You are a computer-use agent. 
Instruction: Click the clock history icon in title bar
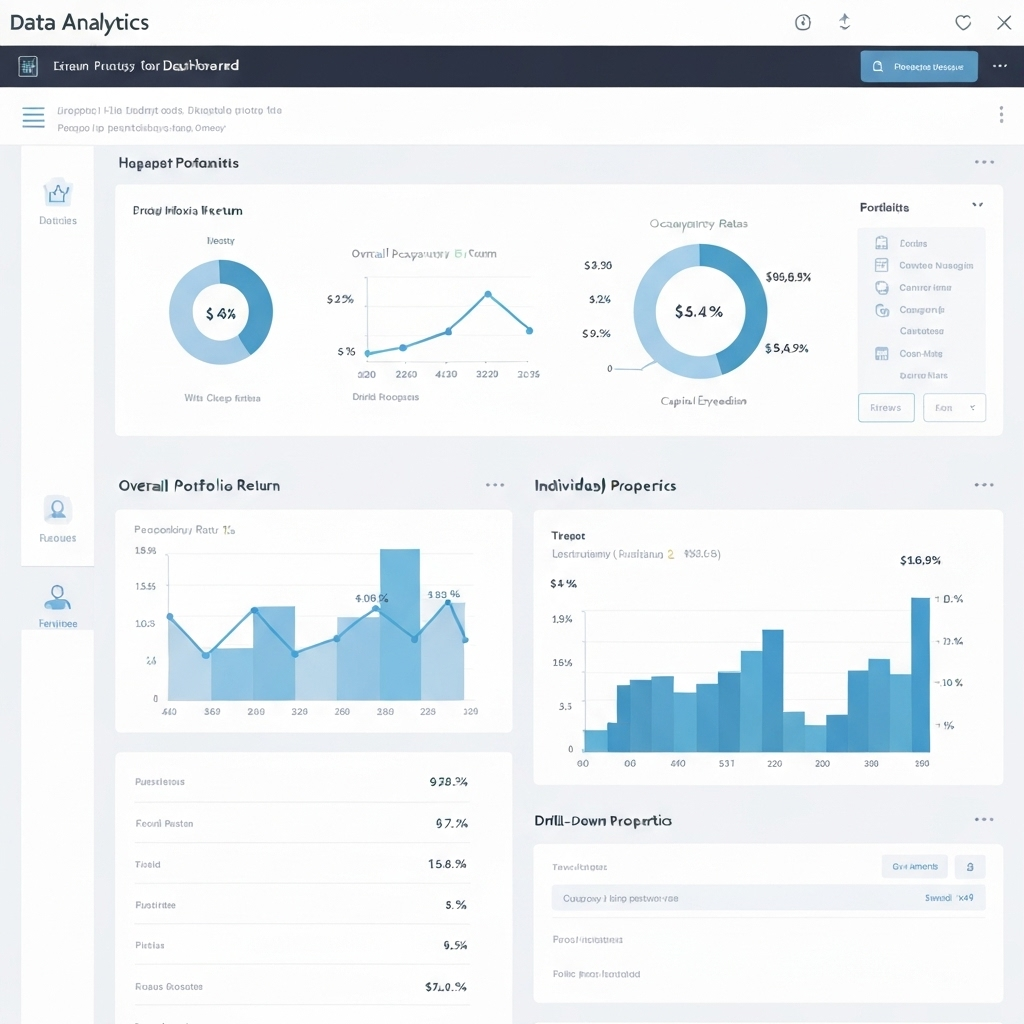coord(803,23)
